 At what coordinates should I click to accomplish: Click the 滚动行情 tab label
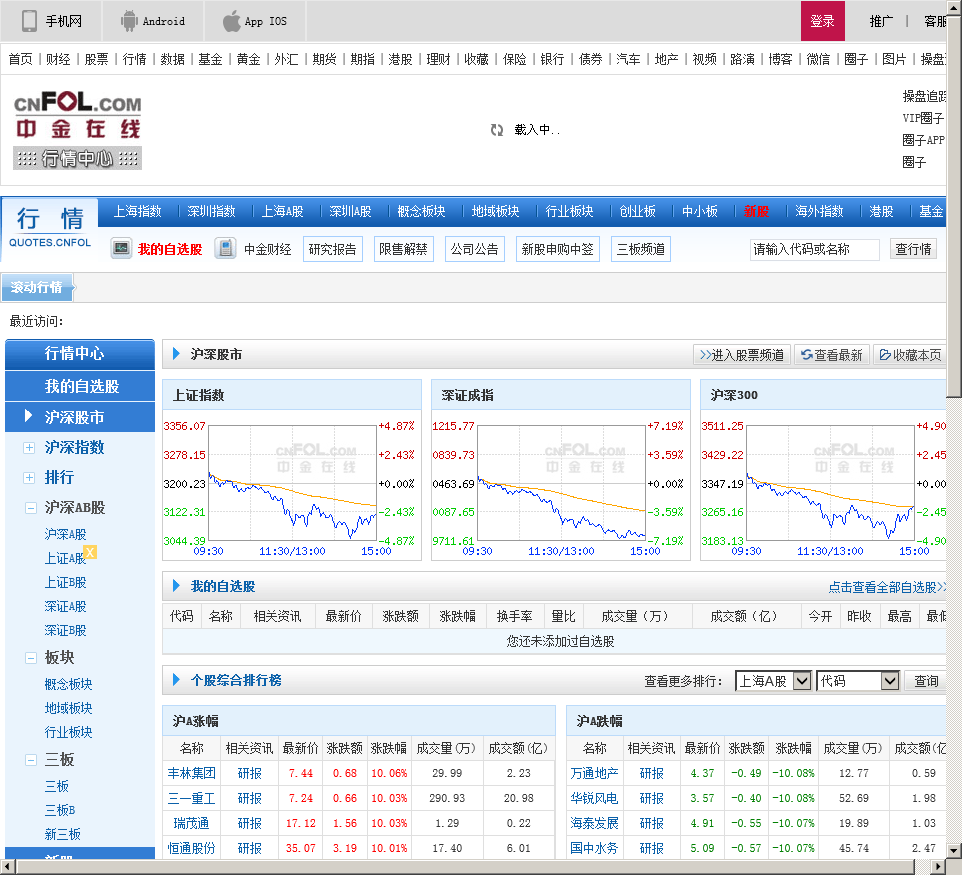coord(37,287)
